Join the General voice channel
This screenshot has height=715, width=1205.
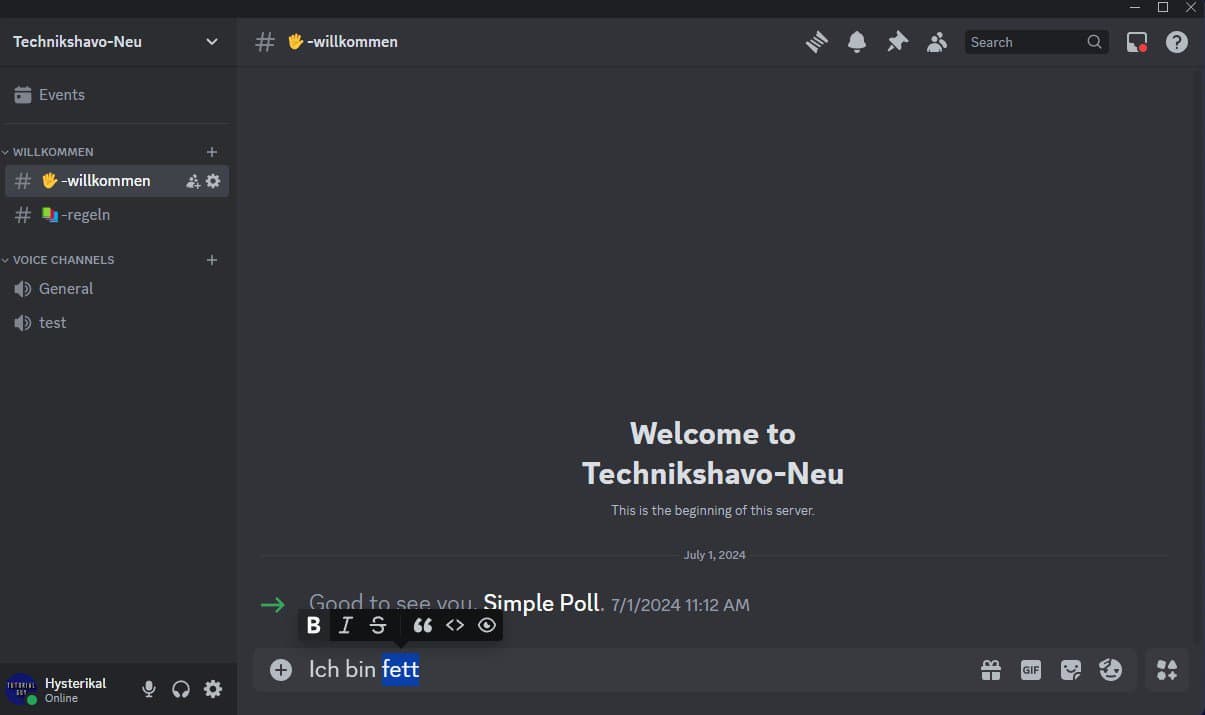(117, 289)
